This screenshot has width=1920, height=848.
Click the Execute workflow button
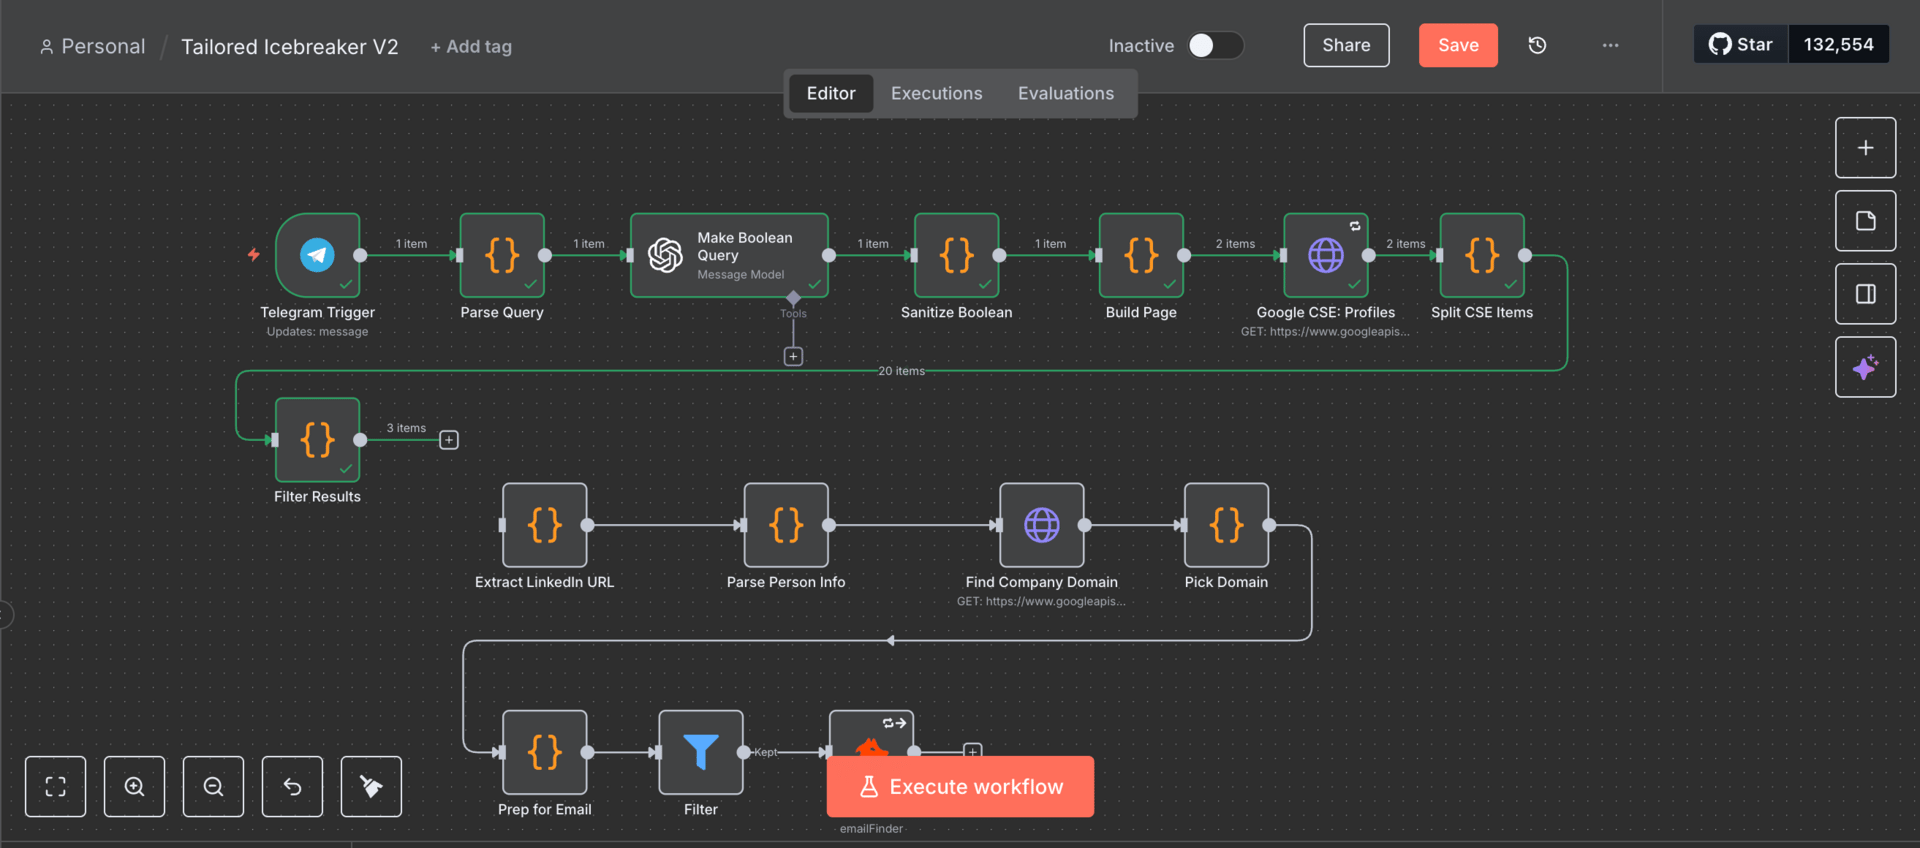point(960,787)
